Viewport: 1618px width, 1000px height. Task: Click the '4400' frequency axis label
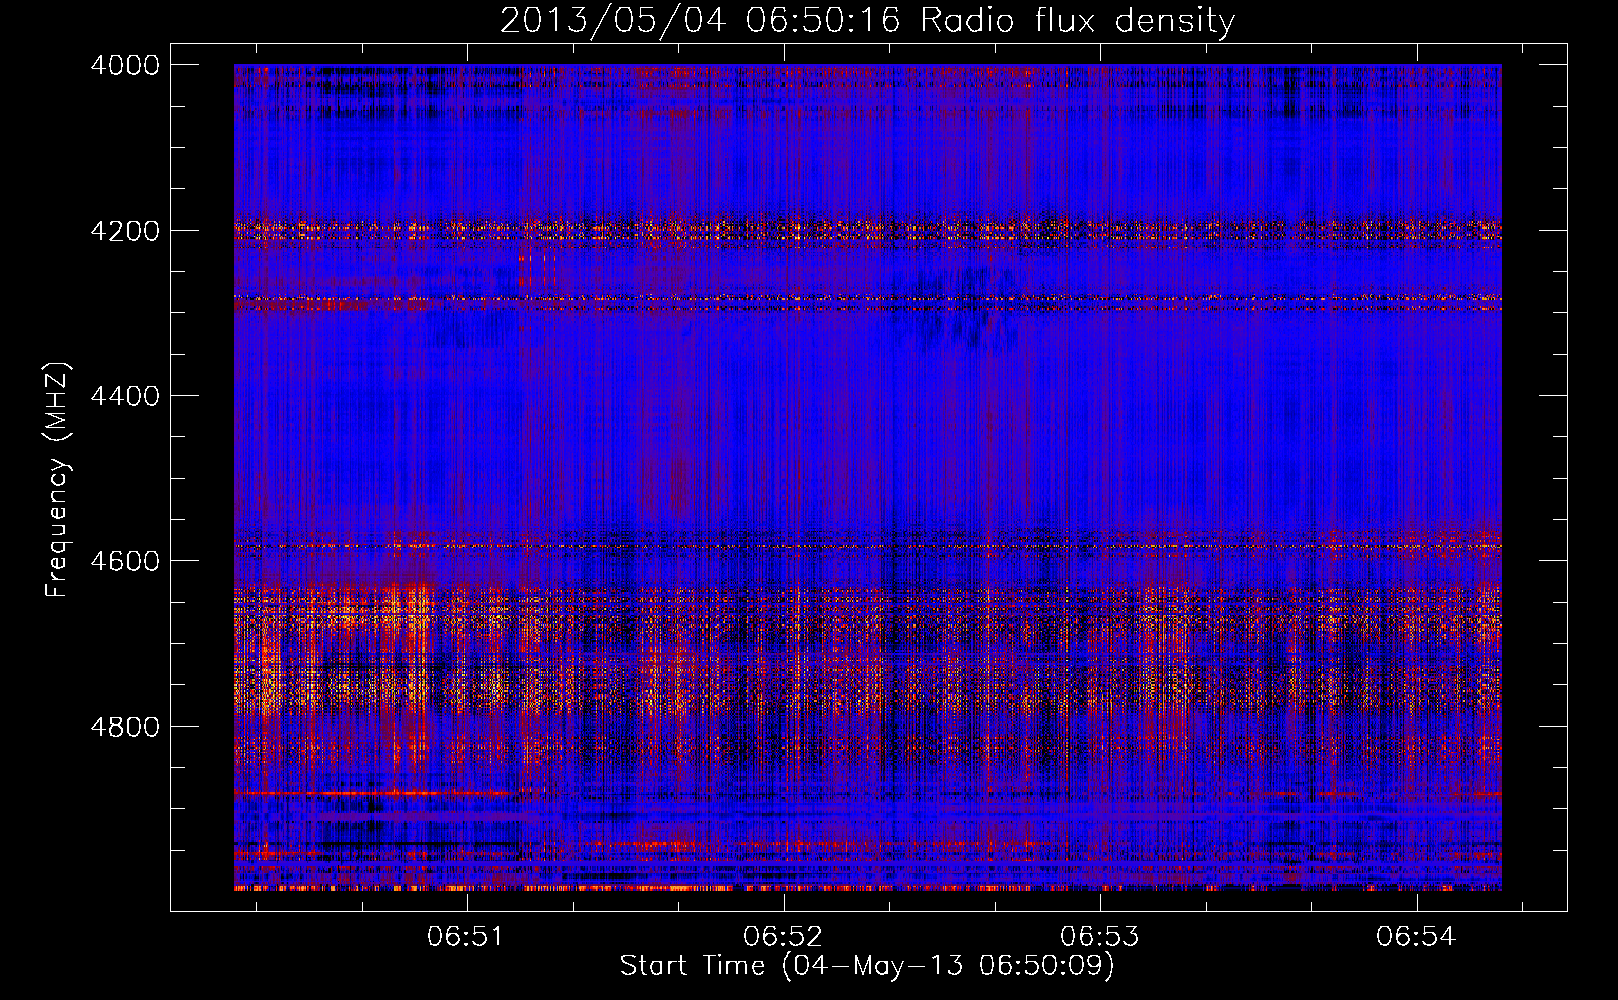pos(125,396)
